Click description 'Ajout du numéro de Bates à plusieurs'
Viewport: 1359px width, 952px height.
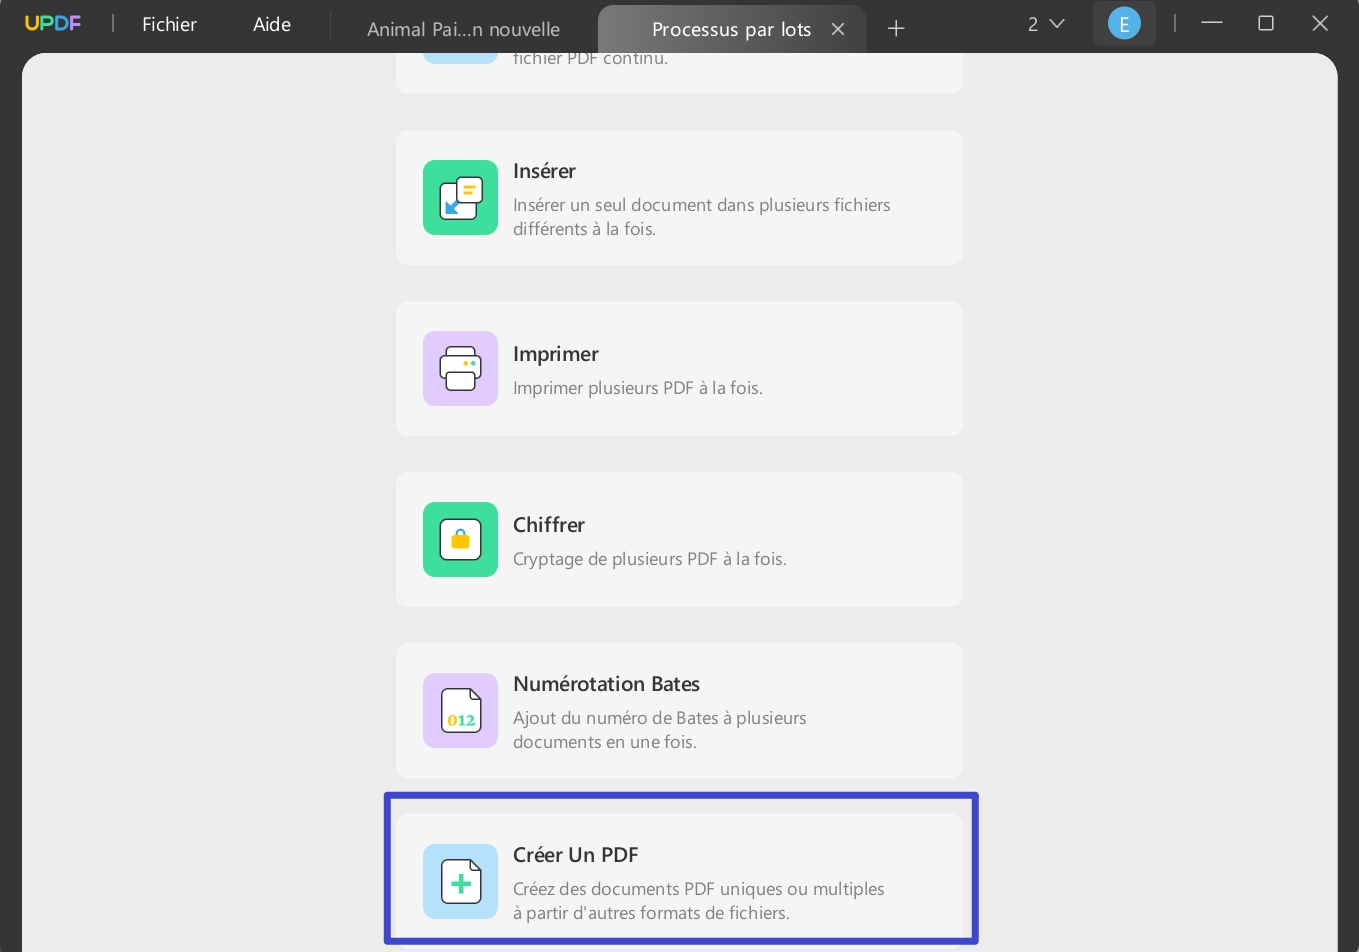pos(660,718)
